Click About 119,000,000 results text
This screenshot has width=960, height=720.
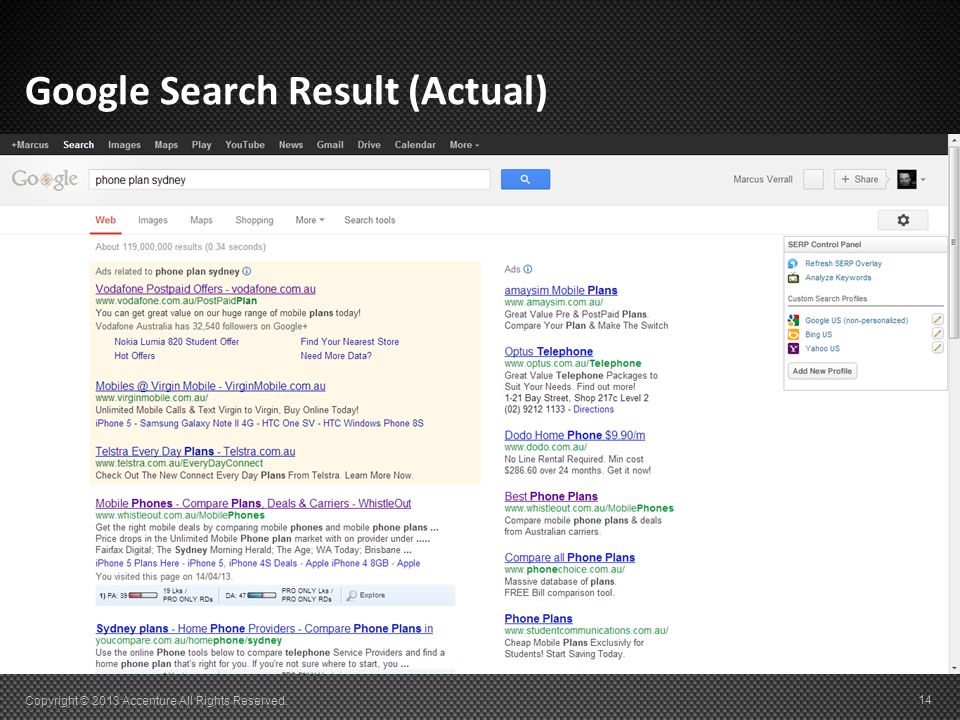(x=181, y=247)
